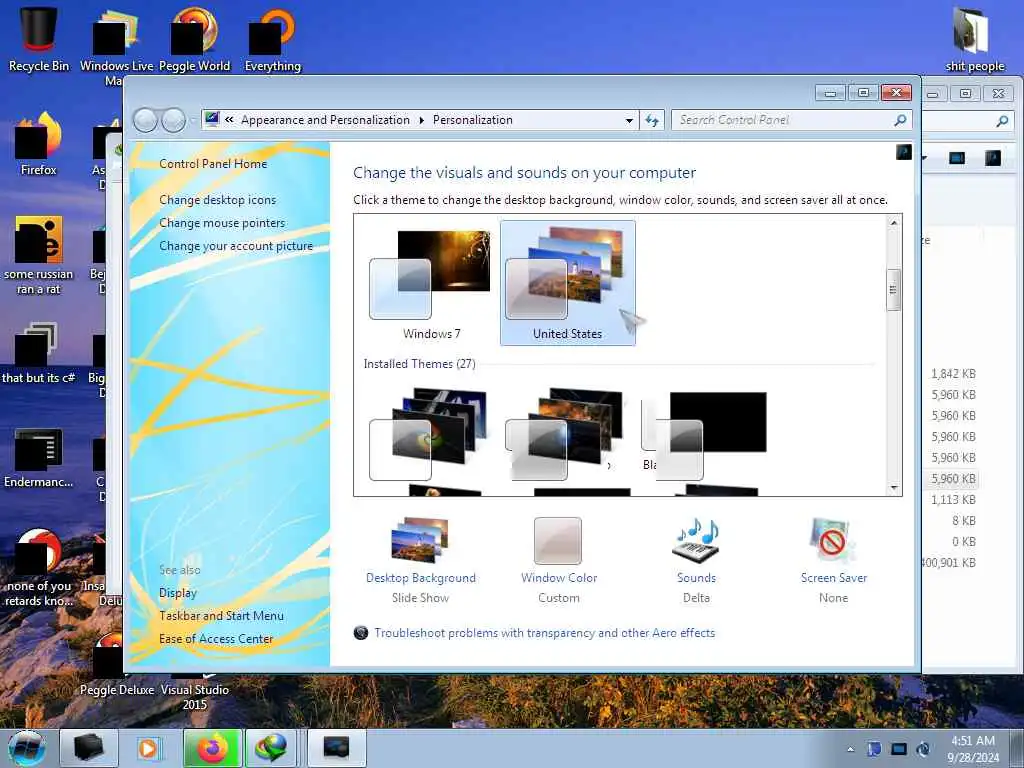Open 'that but its c#' desktop icon
Image resolution: width=1024 pixels, height=768 pixels.
tap(39, 353)
